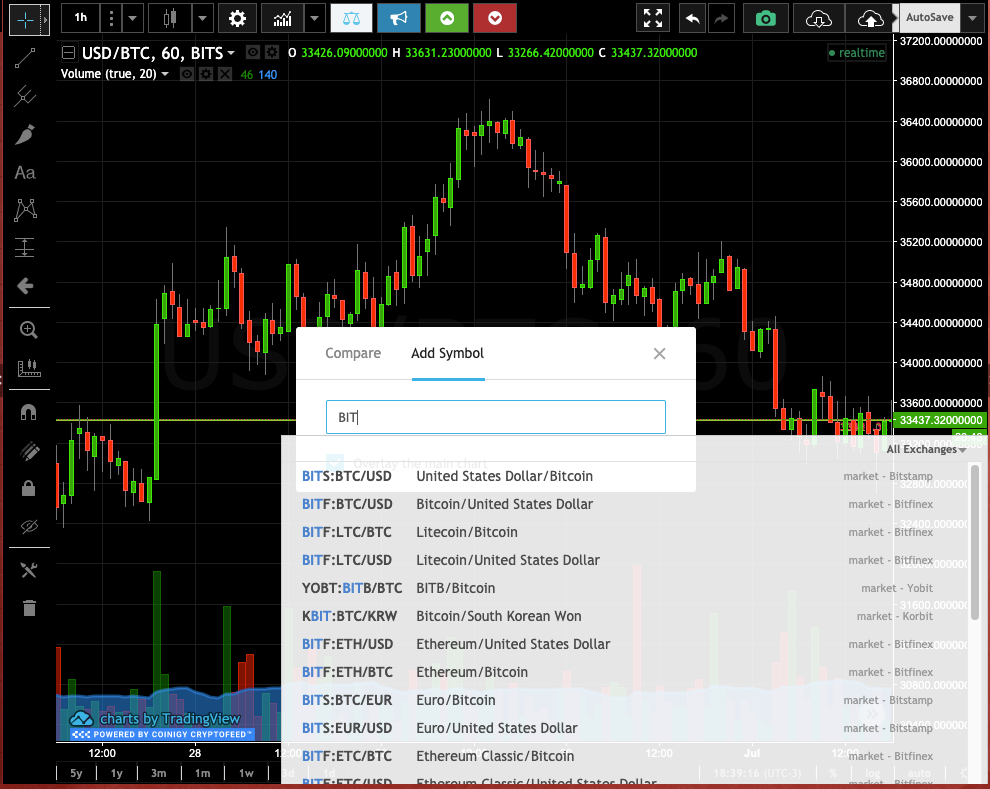
Task: Click the search results scrollbar
Action: (975, 543)
